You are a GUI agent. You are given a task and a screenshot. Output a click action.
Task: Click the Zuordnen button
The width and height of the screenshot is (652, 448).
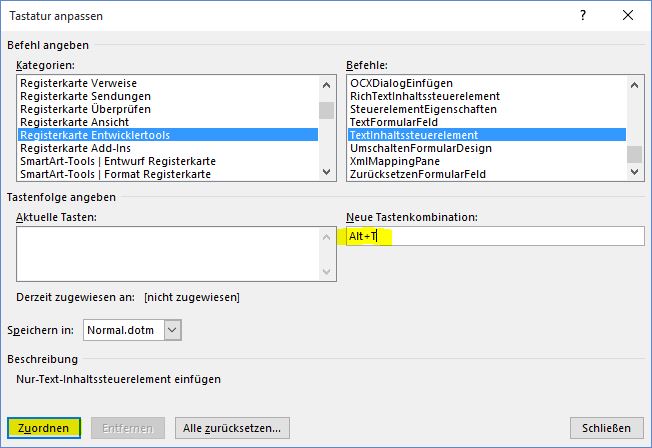point(43,428)
